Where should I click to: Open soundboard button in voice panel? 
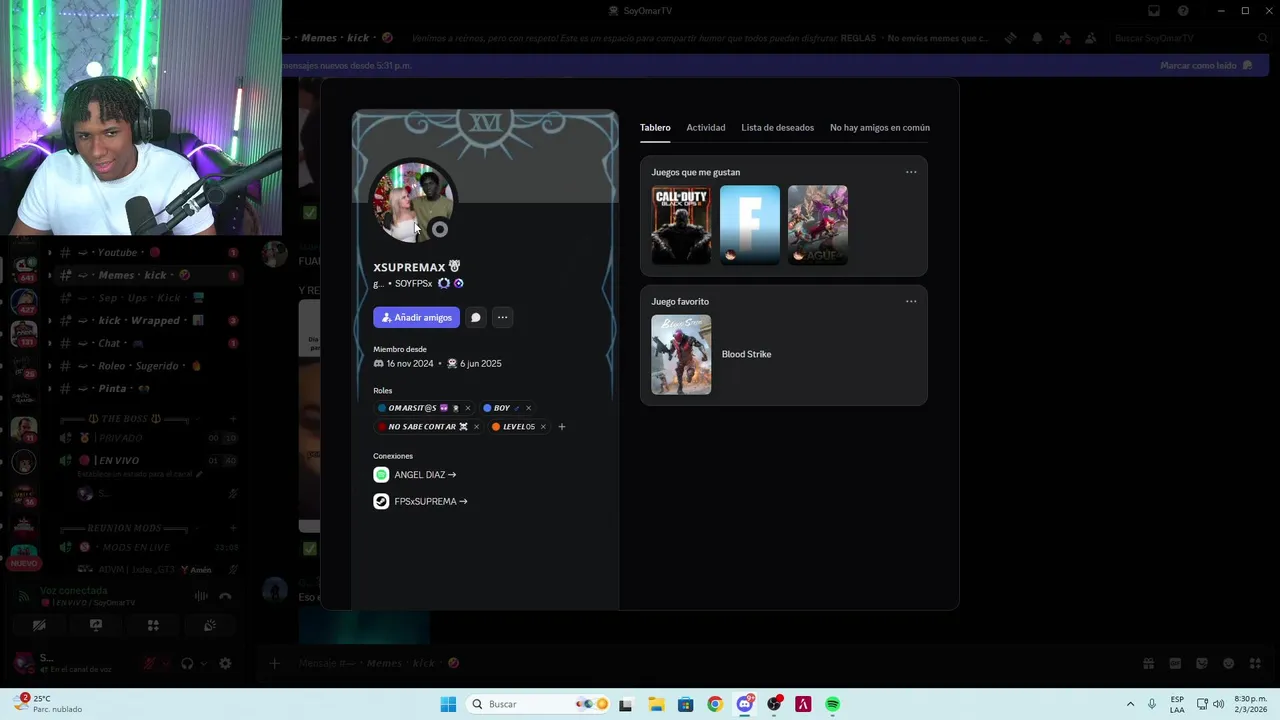point(210,626)
